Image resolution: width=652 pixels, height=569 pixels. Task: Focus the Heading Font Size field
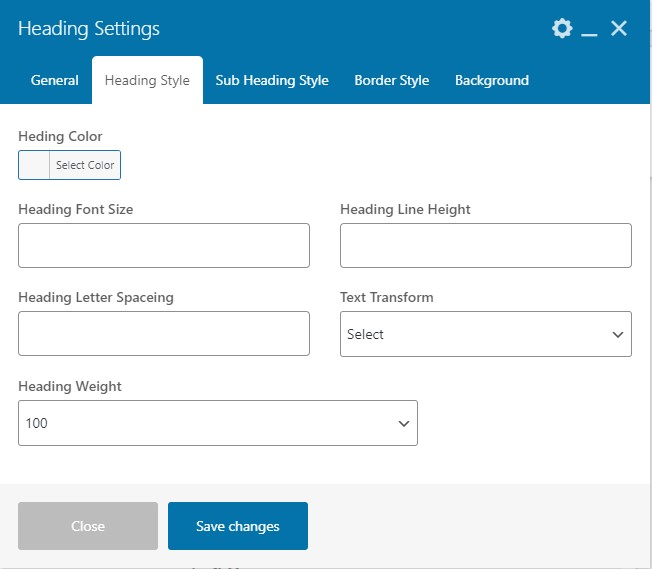click(x=164, y=245)
